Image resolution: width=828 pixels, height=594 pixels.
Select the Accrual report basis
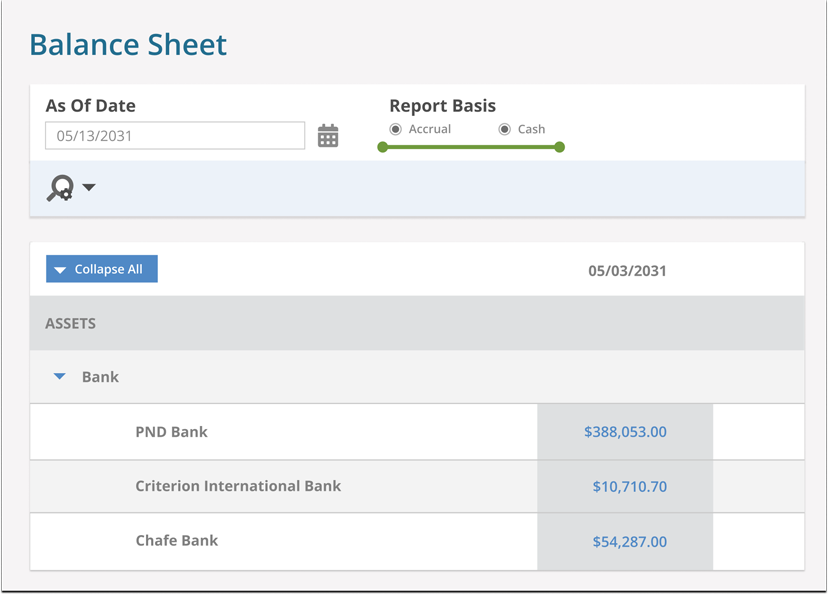coord(396,129)
